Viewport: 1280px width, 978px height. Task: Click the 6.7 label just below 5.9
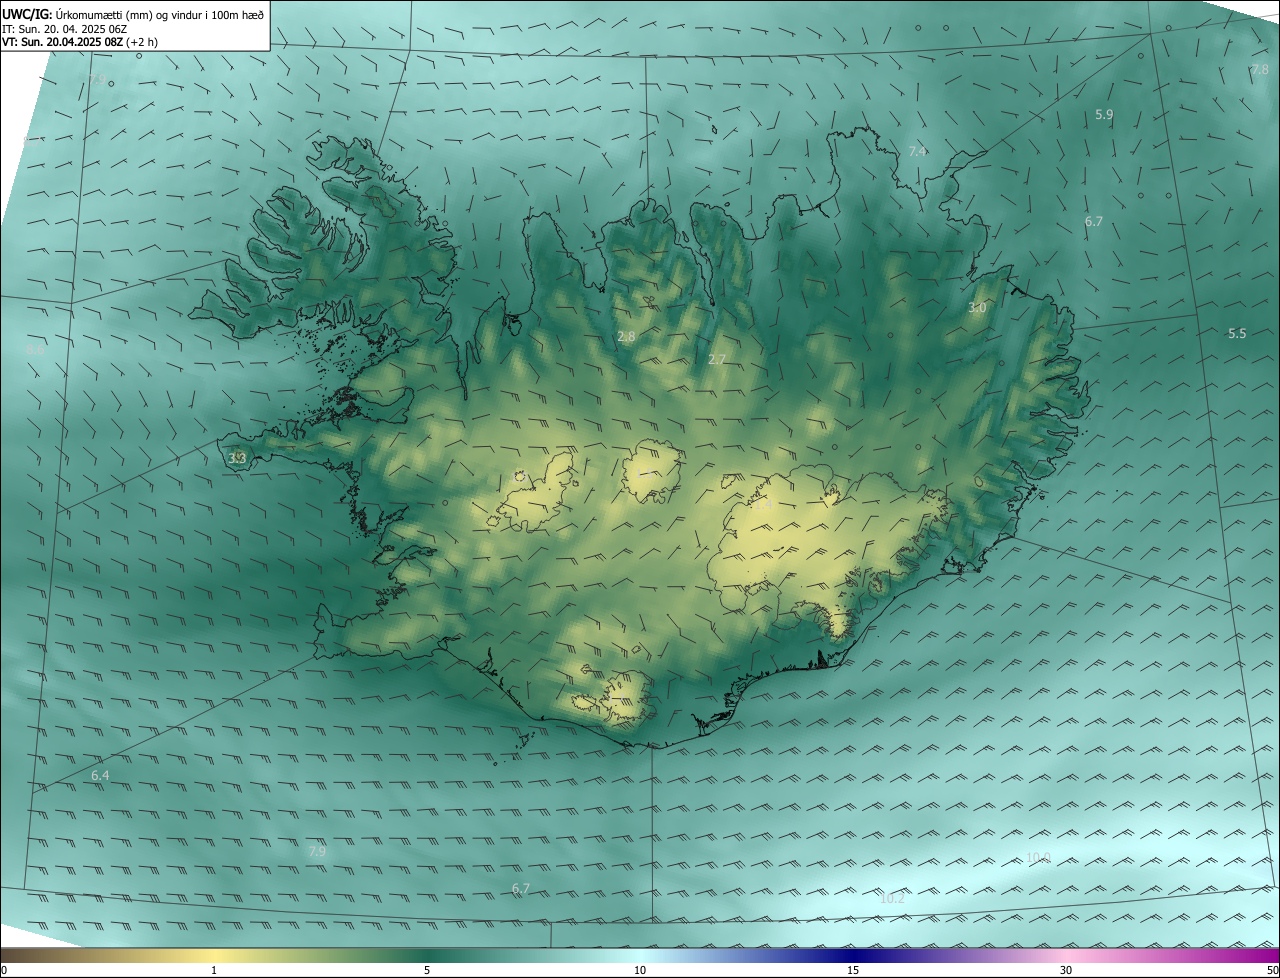(1094, 222)
